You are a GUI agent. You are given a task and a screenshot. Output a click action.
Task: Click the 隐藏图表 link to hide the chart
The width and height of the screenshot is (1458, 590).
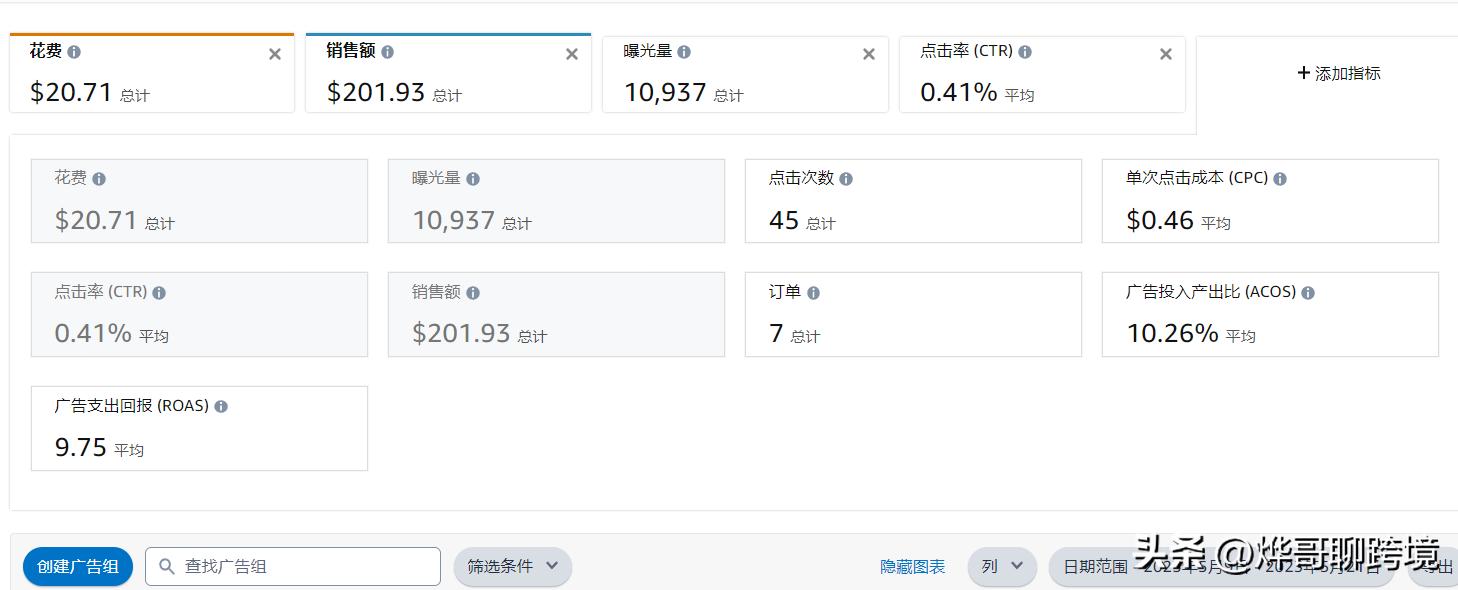912,566
